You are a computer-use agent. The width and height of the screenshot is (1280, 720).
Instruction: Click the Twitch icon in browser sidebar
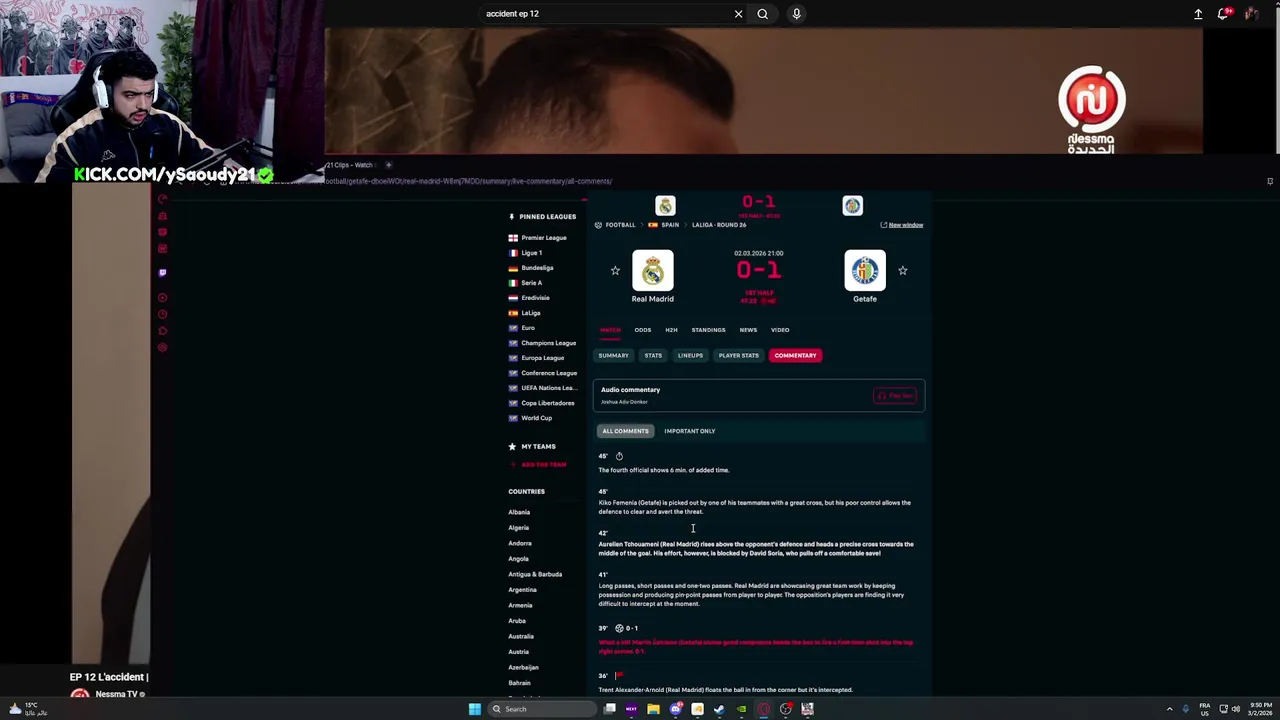pyautogui.click(x=162, y=273)
